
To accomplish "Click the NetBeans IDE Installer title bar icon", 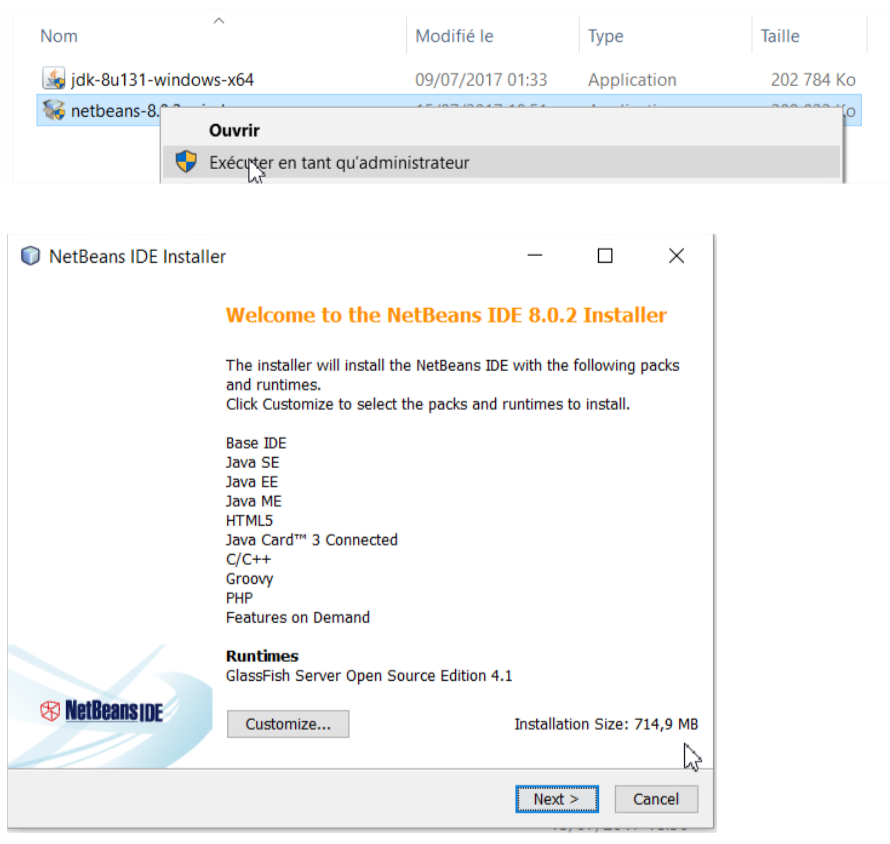I will (31, 256).
